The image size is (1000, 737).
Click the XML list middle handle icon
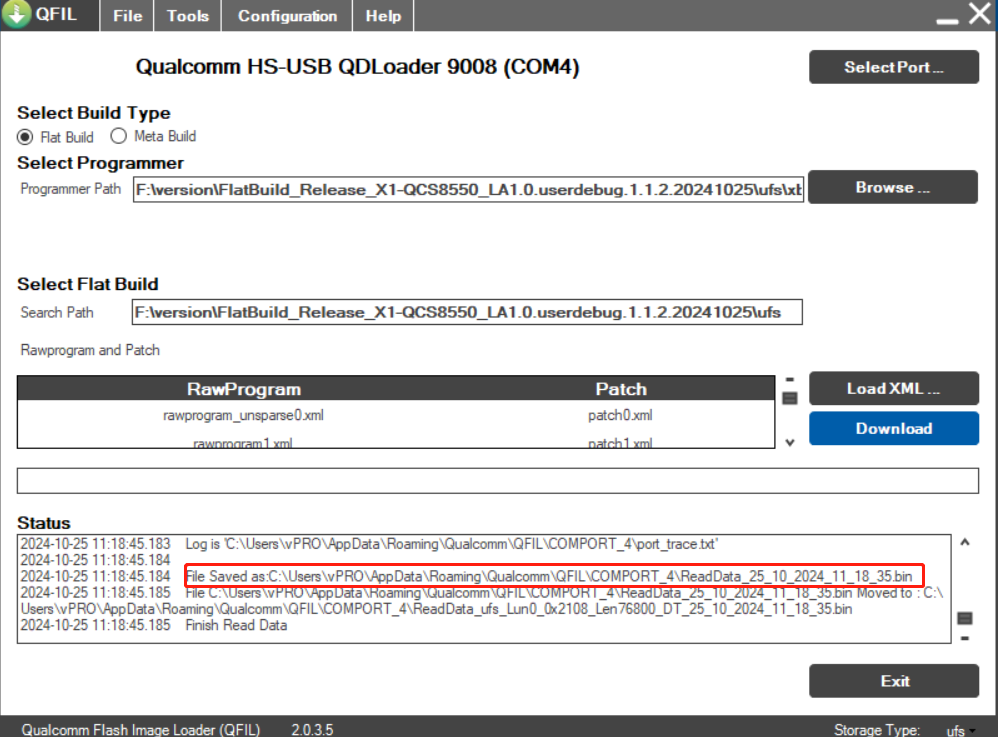790,398
